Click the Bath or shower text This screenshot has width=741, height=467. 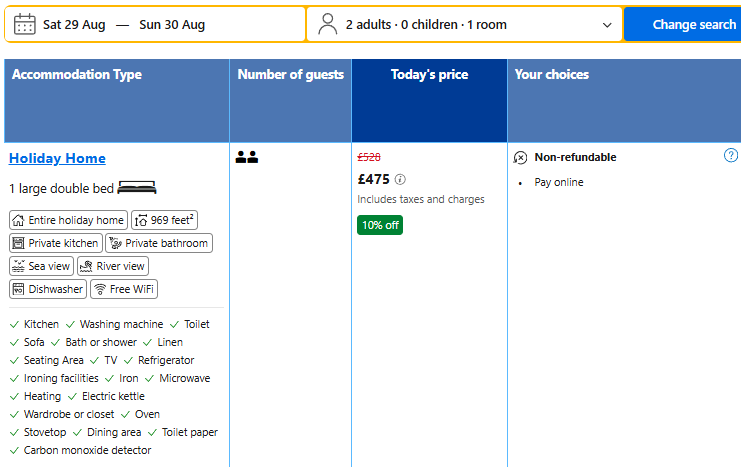pos(101,342)
